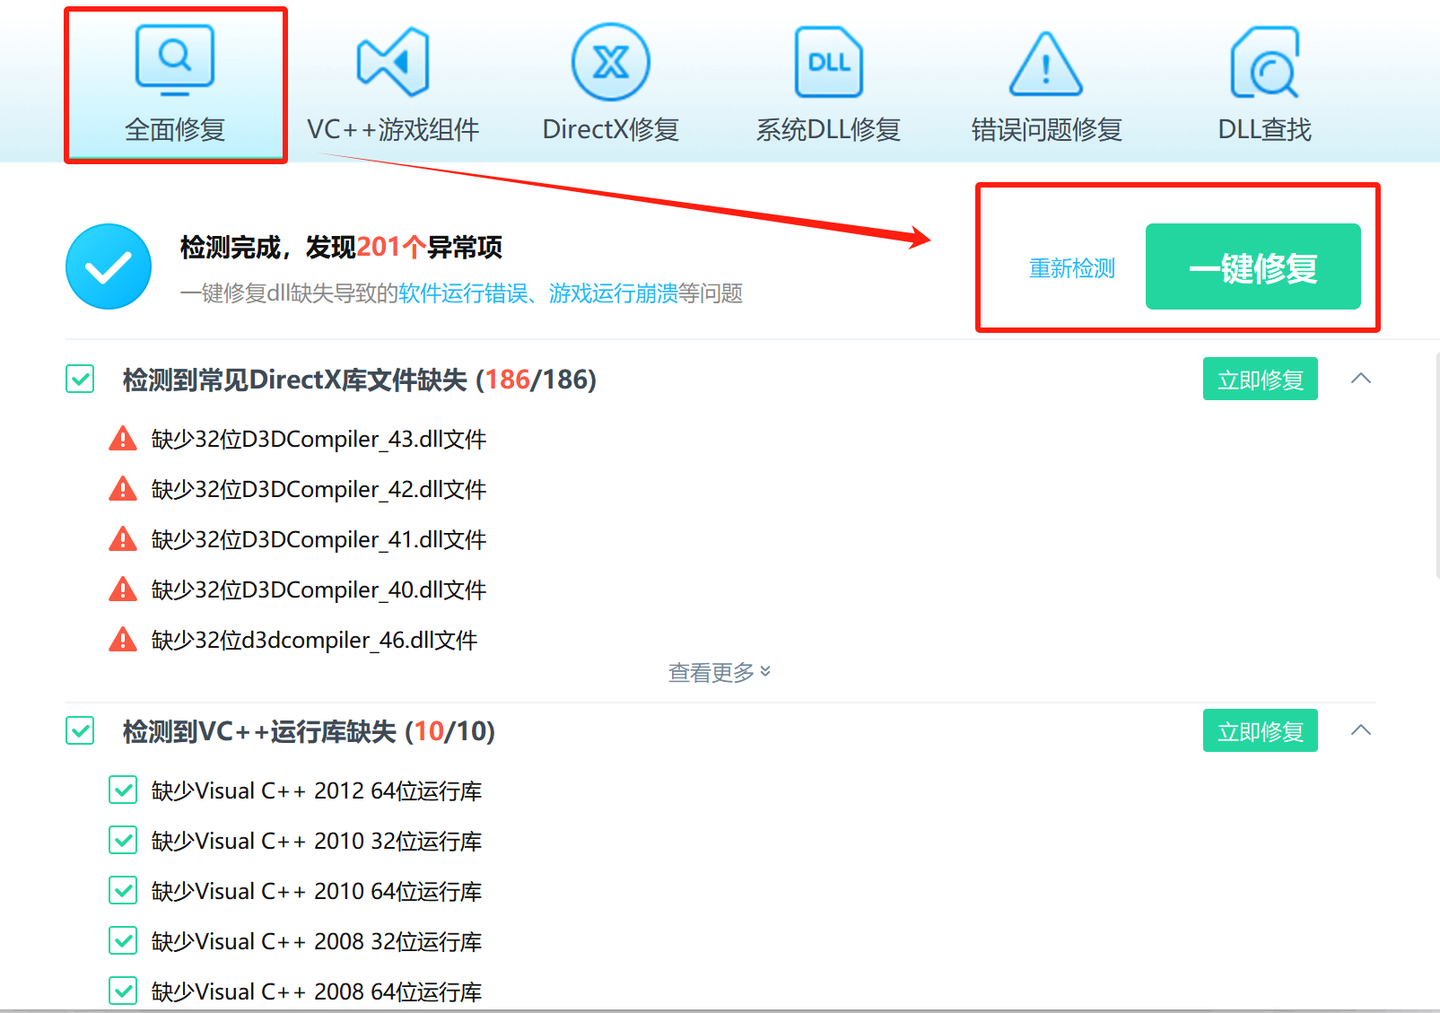The width and height of the screenshot is (1440, 1013).
Task: Collapse the VC++运行库缺失 section chevron
Action: 1361,730
